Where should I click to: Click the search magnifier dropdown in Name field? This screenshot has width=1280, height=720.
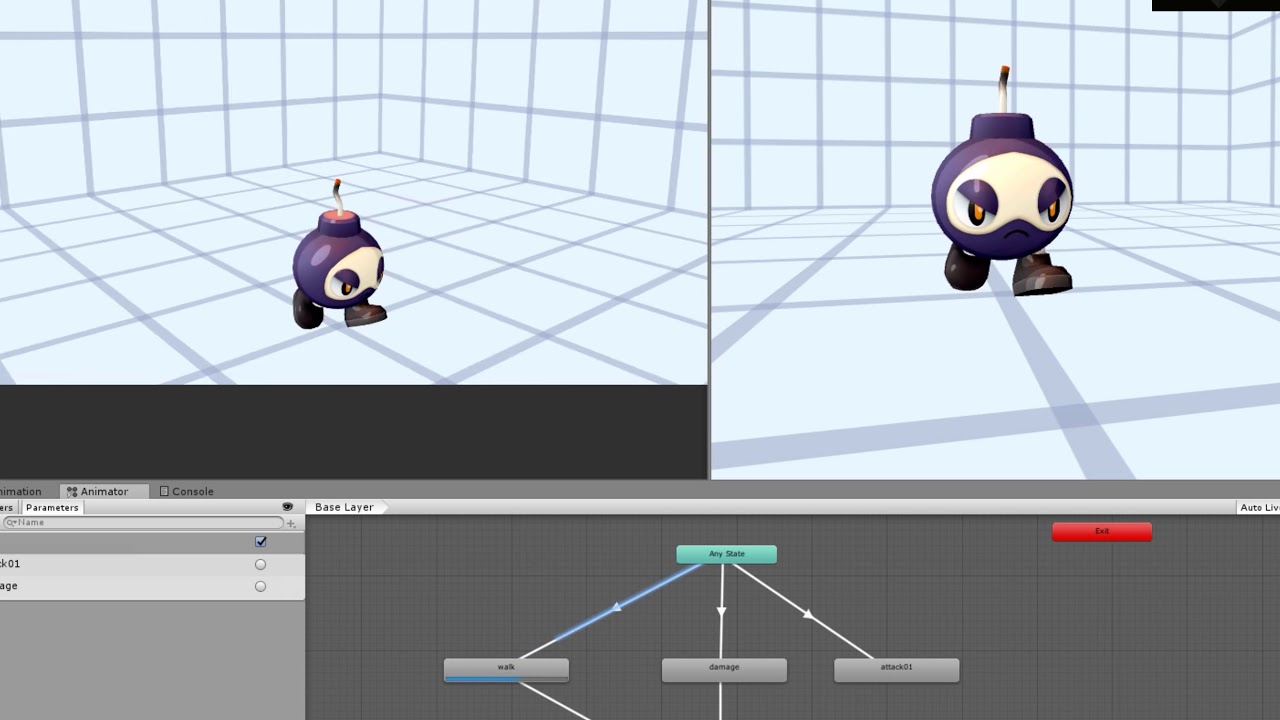coord(9,523)
